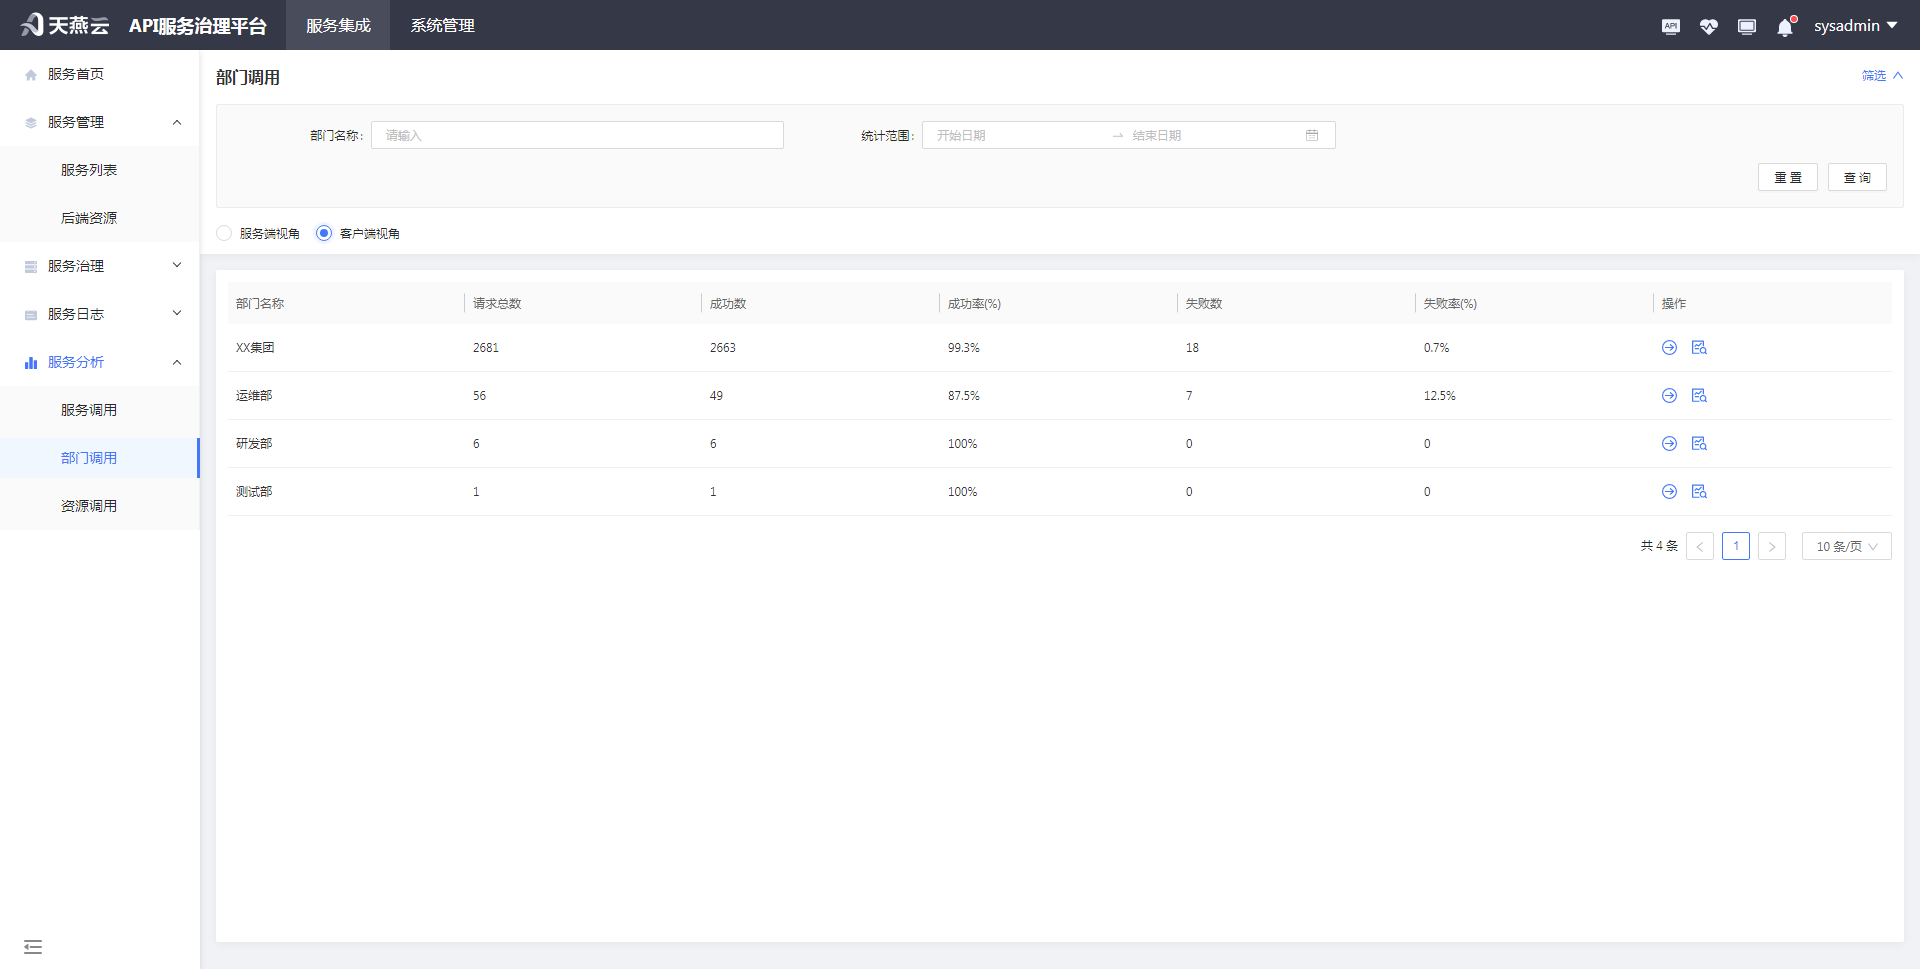Image resolution: width=1920 pixels, height=969 pixels.
Task: Click the arrow icon in XX集团 row
Action: [x=1669, y=348]
